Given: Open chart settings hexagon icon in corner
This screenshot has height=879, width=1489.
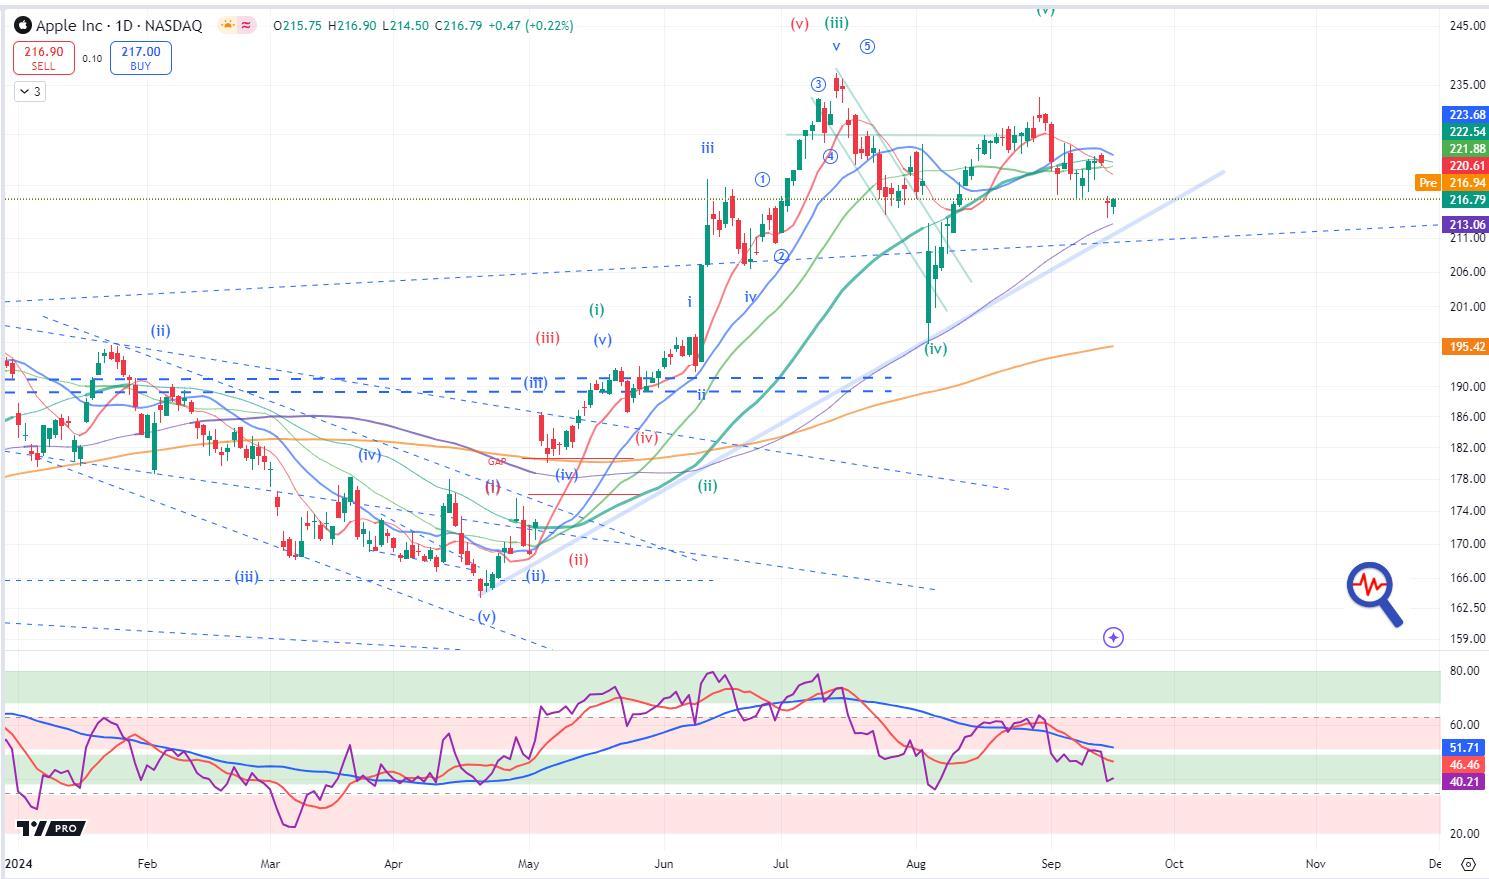Looking at the screenshot, I should point(1468,864).
